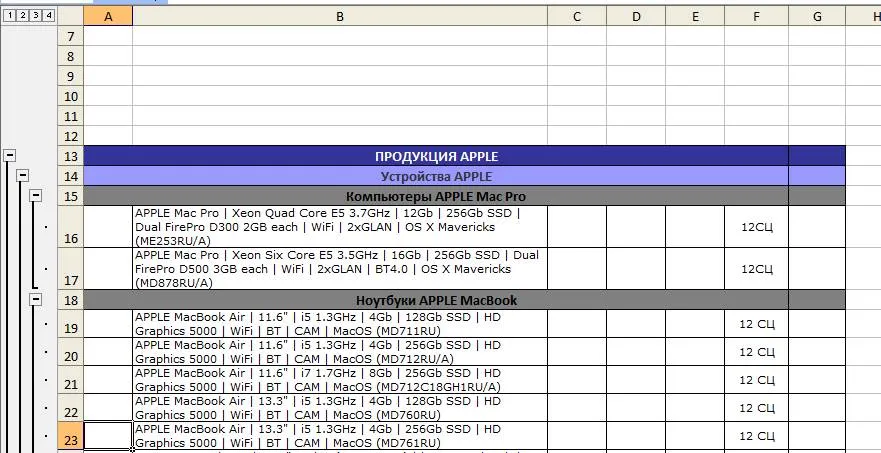Select column C header
Viewport: 881px width, 453px height.
[577, 17]
